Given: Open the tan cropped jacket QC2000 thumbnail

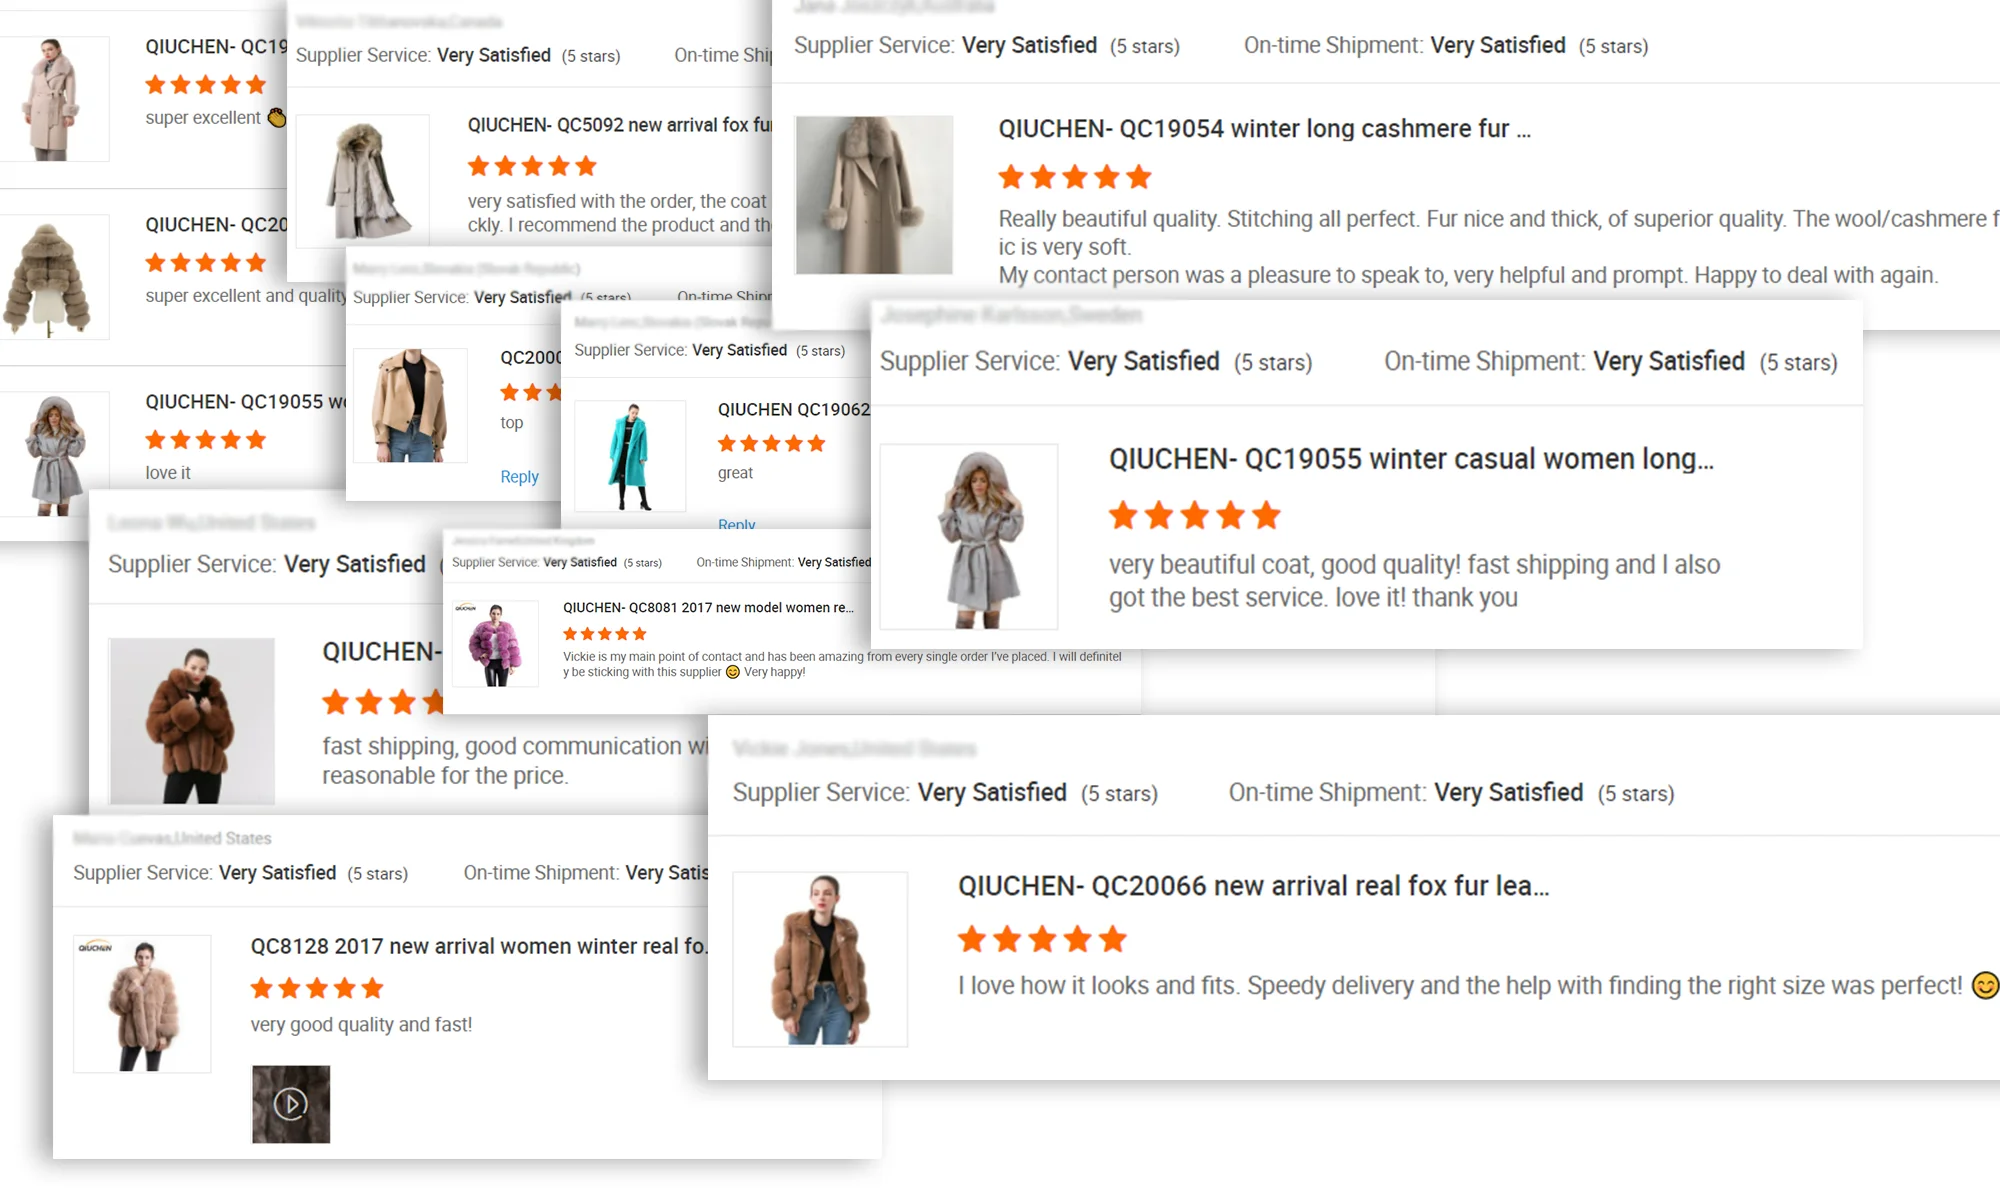Looking at the screenshot, I should (410, 406).
